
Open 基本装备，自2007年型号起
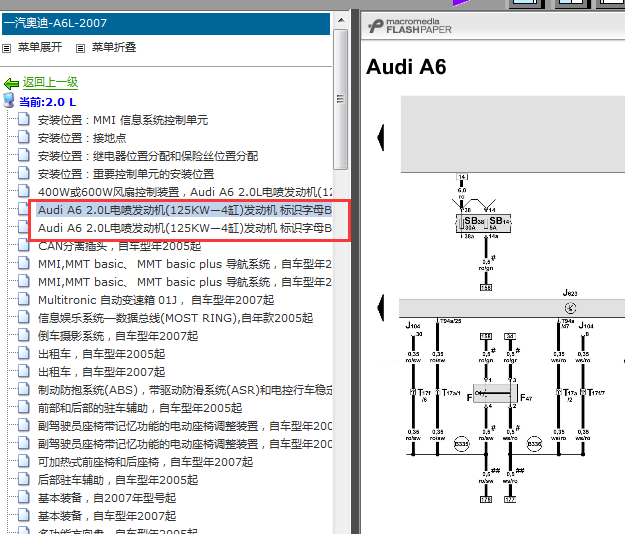tap(107, 498)
